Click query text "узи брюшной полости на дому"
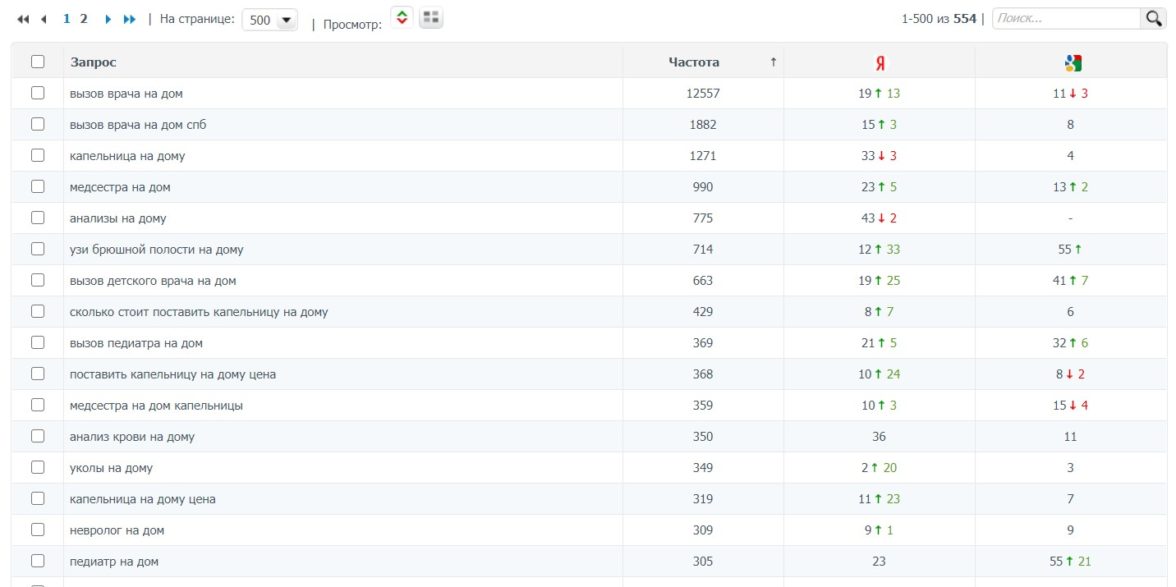 tap(157, 250)
